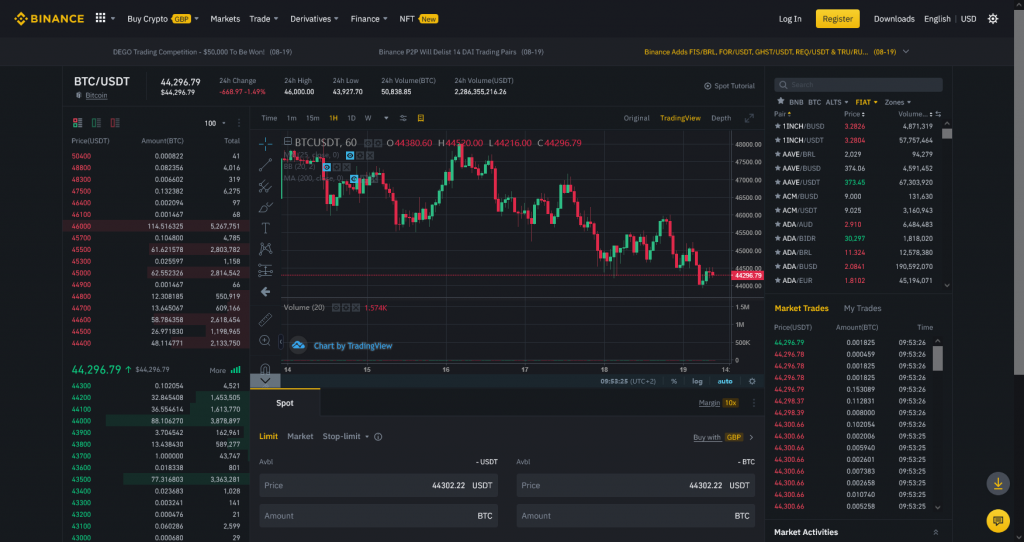
Task: Open the Downloads link
Action: [894, 19]
